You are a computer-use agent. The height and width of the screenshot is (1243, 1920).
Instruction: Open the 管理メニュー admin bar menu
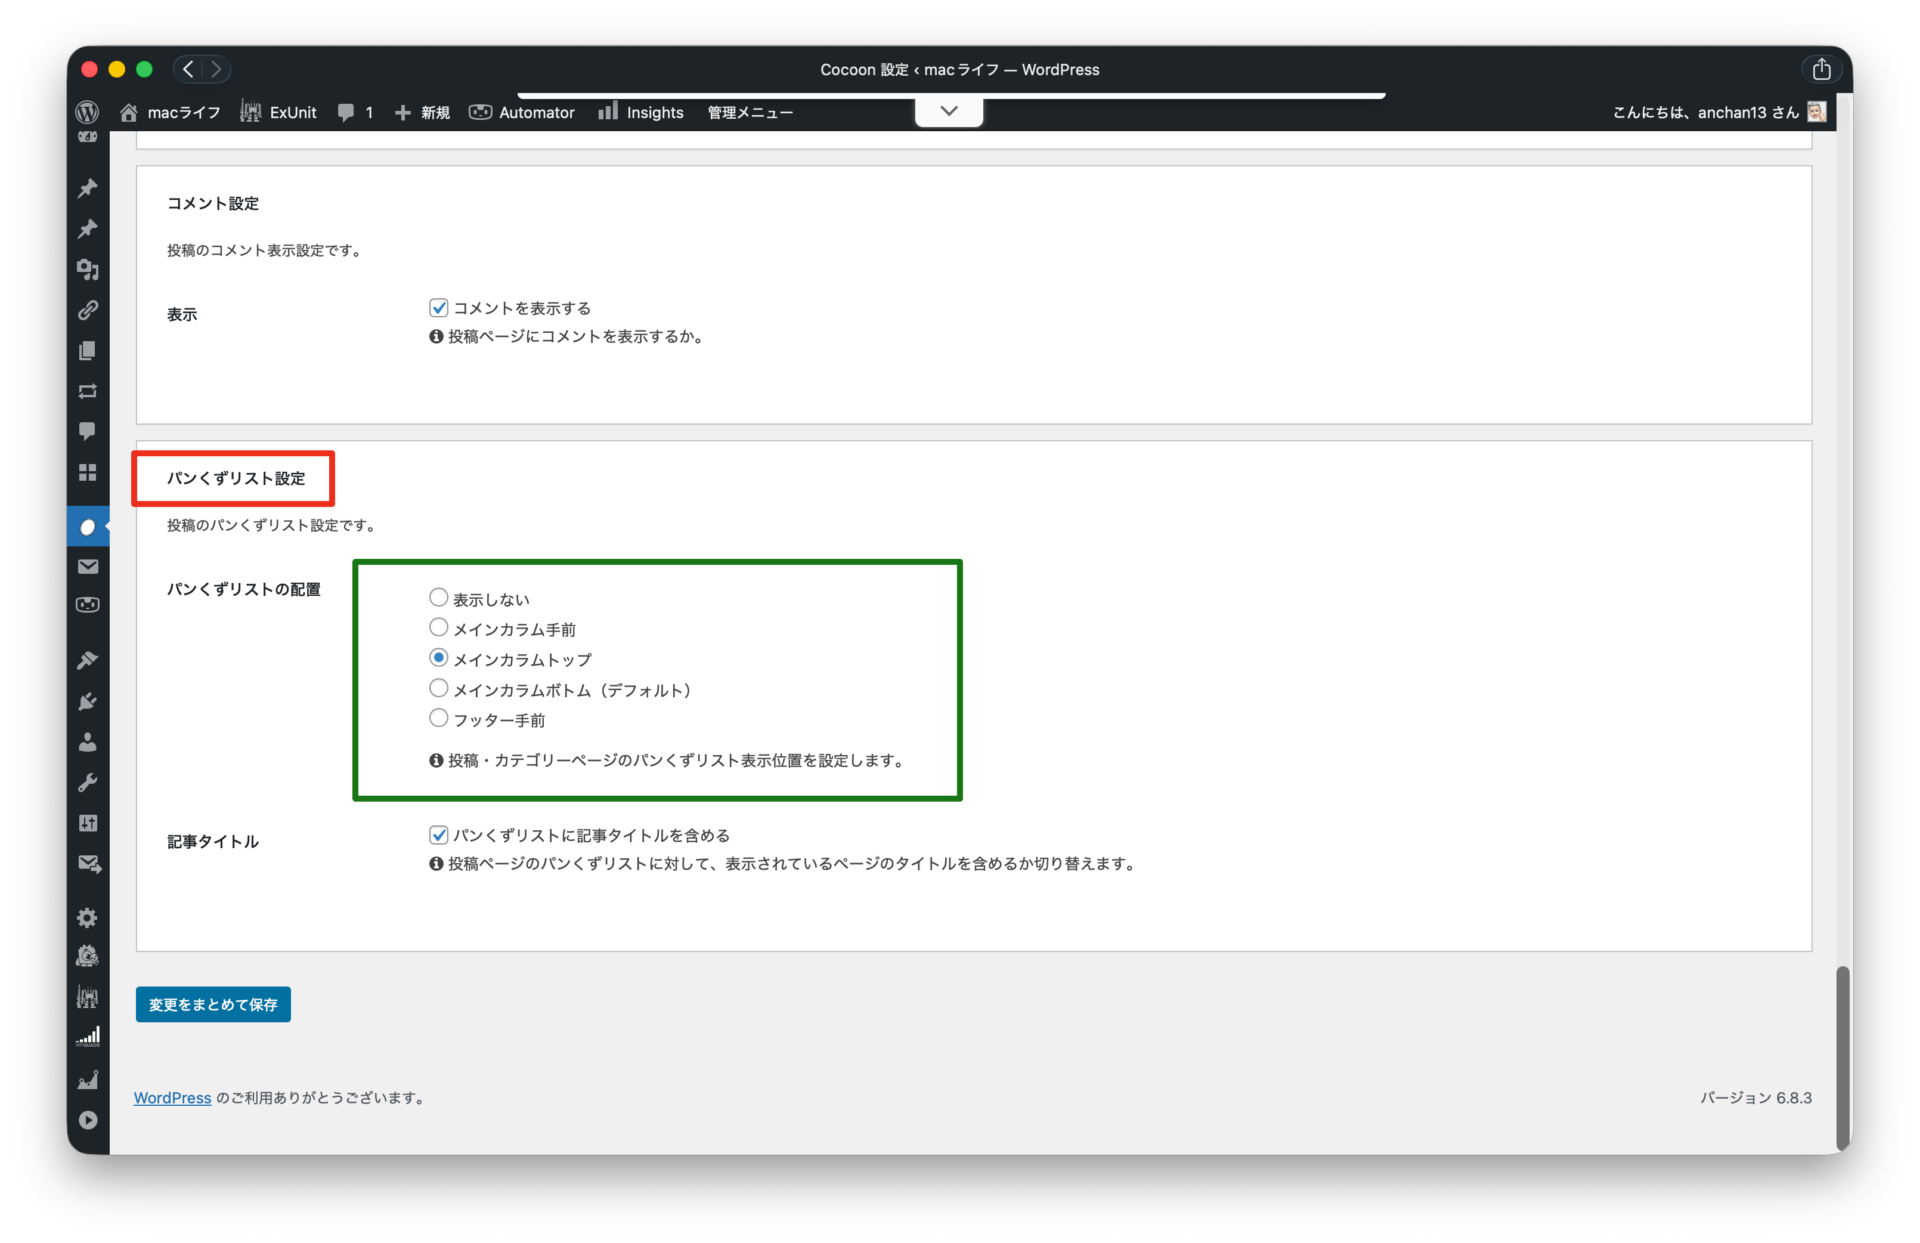click(x=749, y=112)
